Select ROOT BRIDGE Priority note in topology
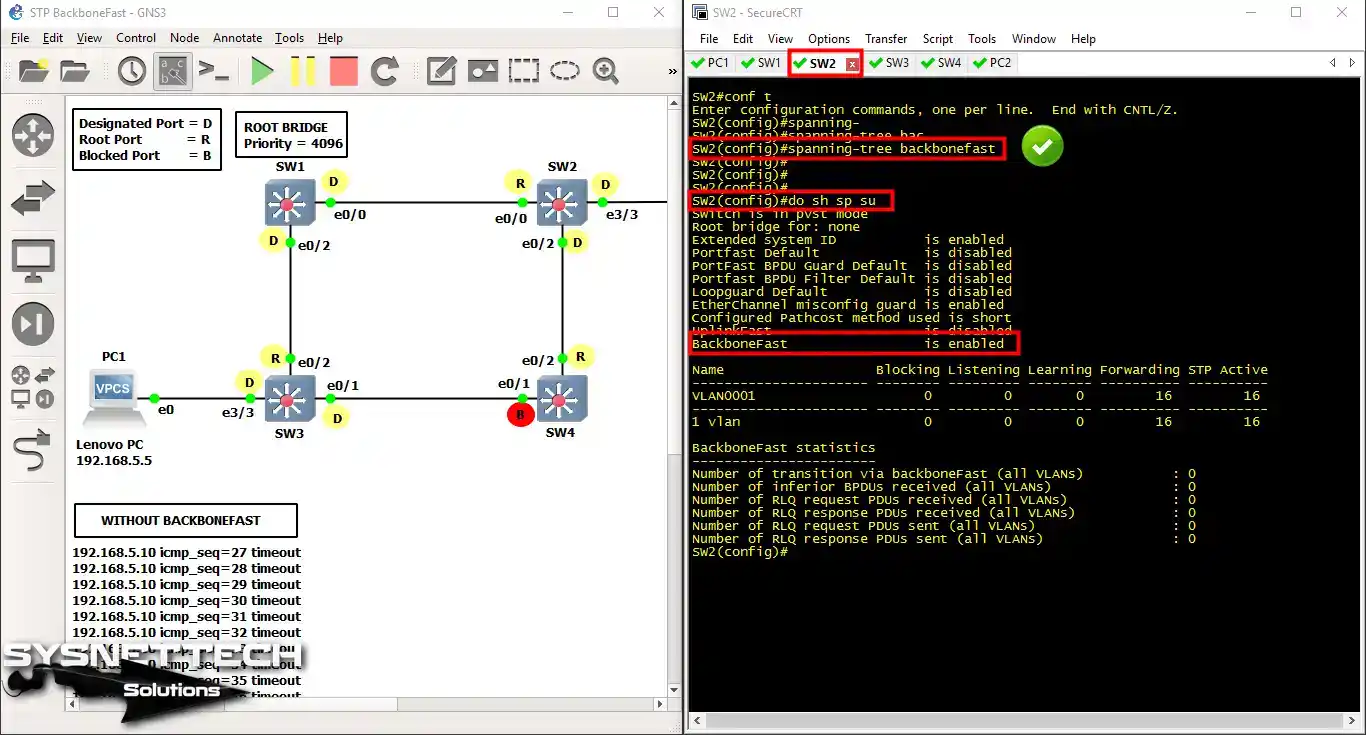 (293, 135)
